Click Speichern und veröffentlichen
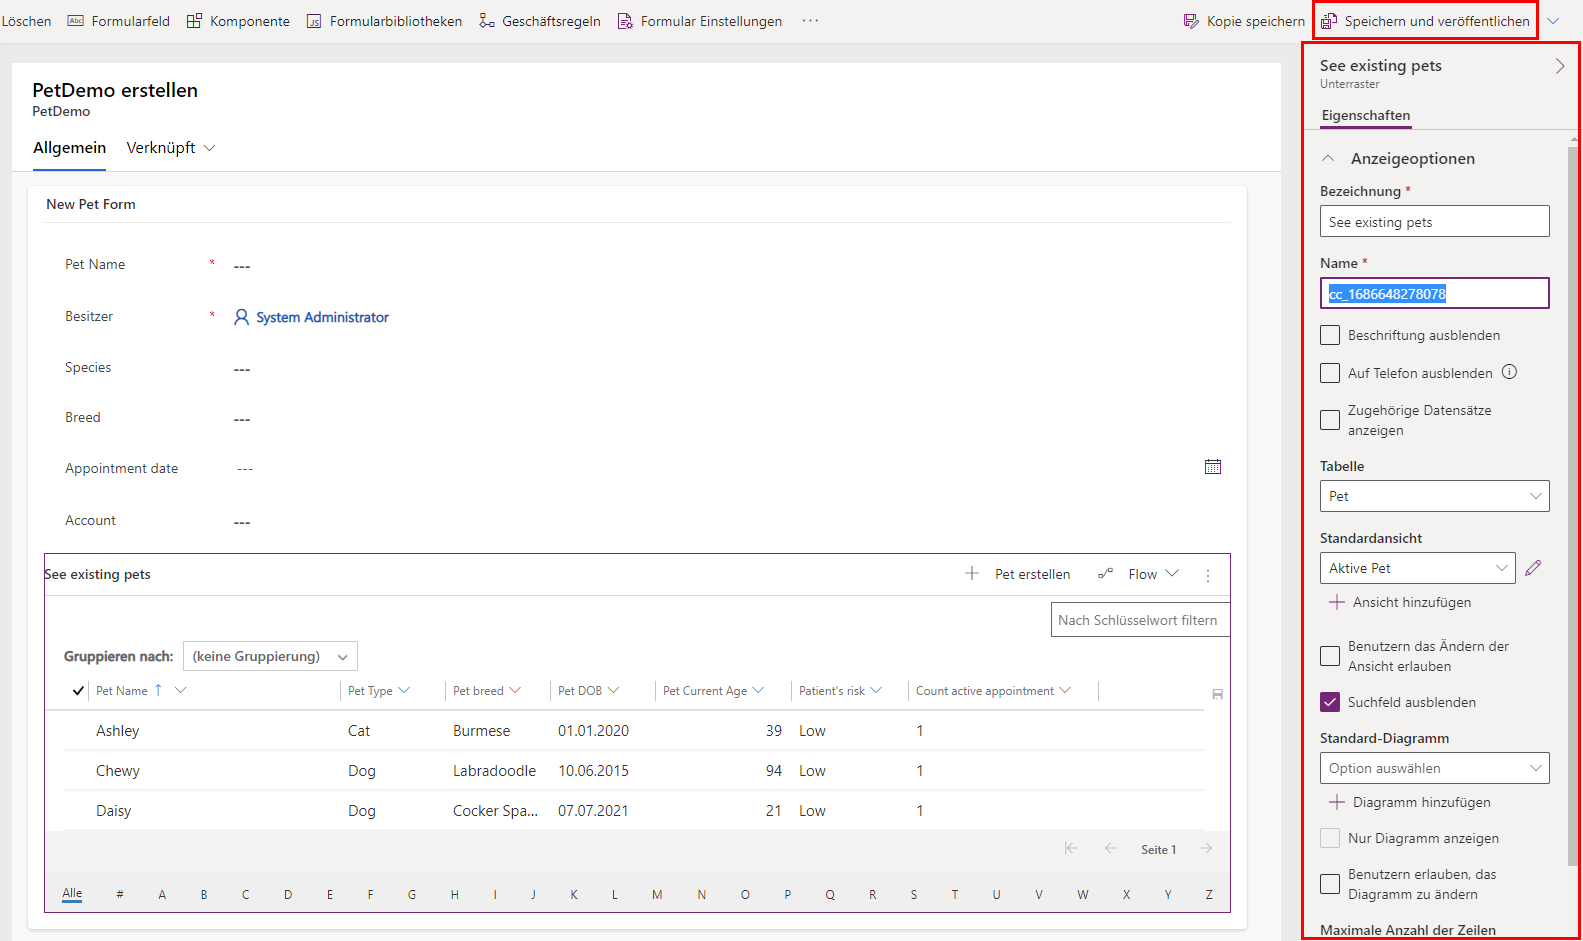 coord(1426,21)
